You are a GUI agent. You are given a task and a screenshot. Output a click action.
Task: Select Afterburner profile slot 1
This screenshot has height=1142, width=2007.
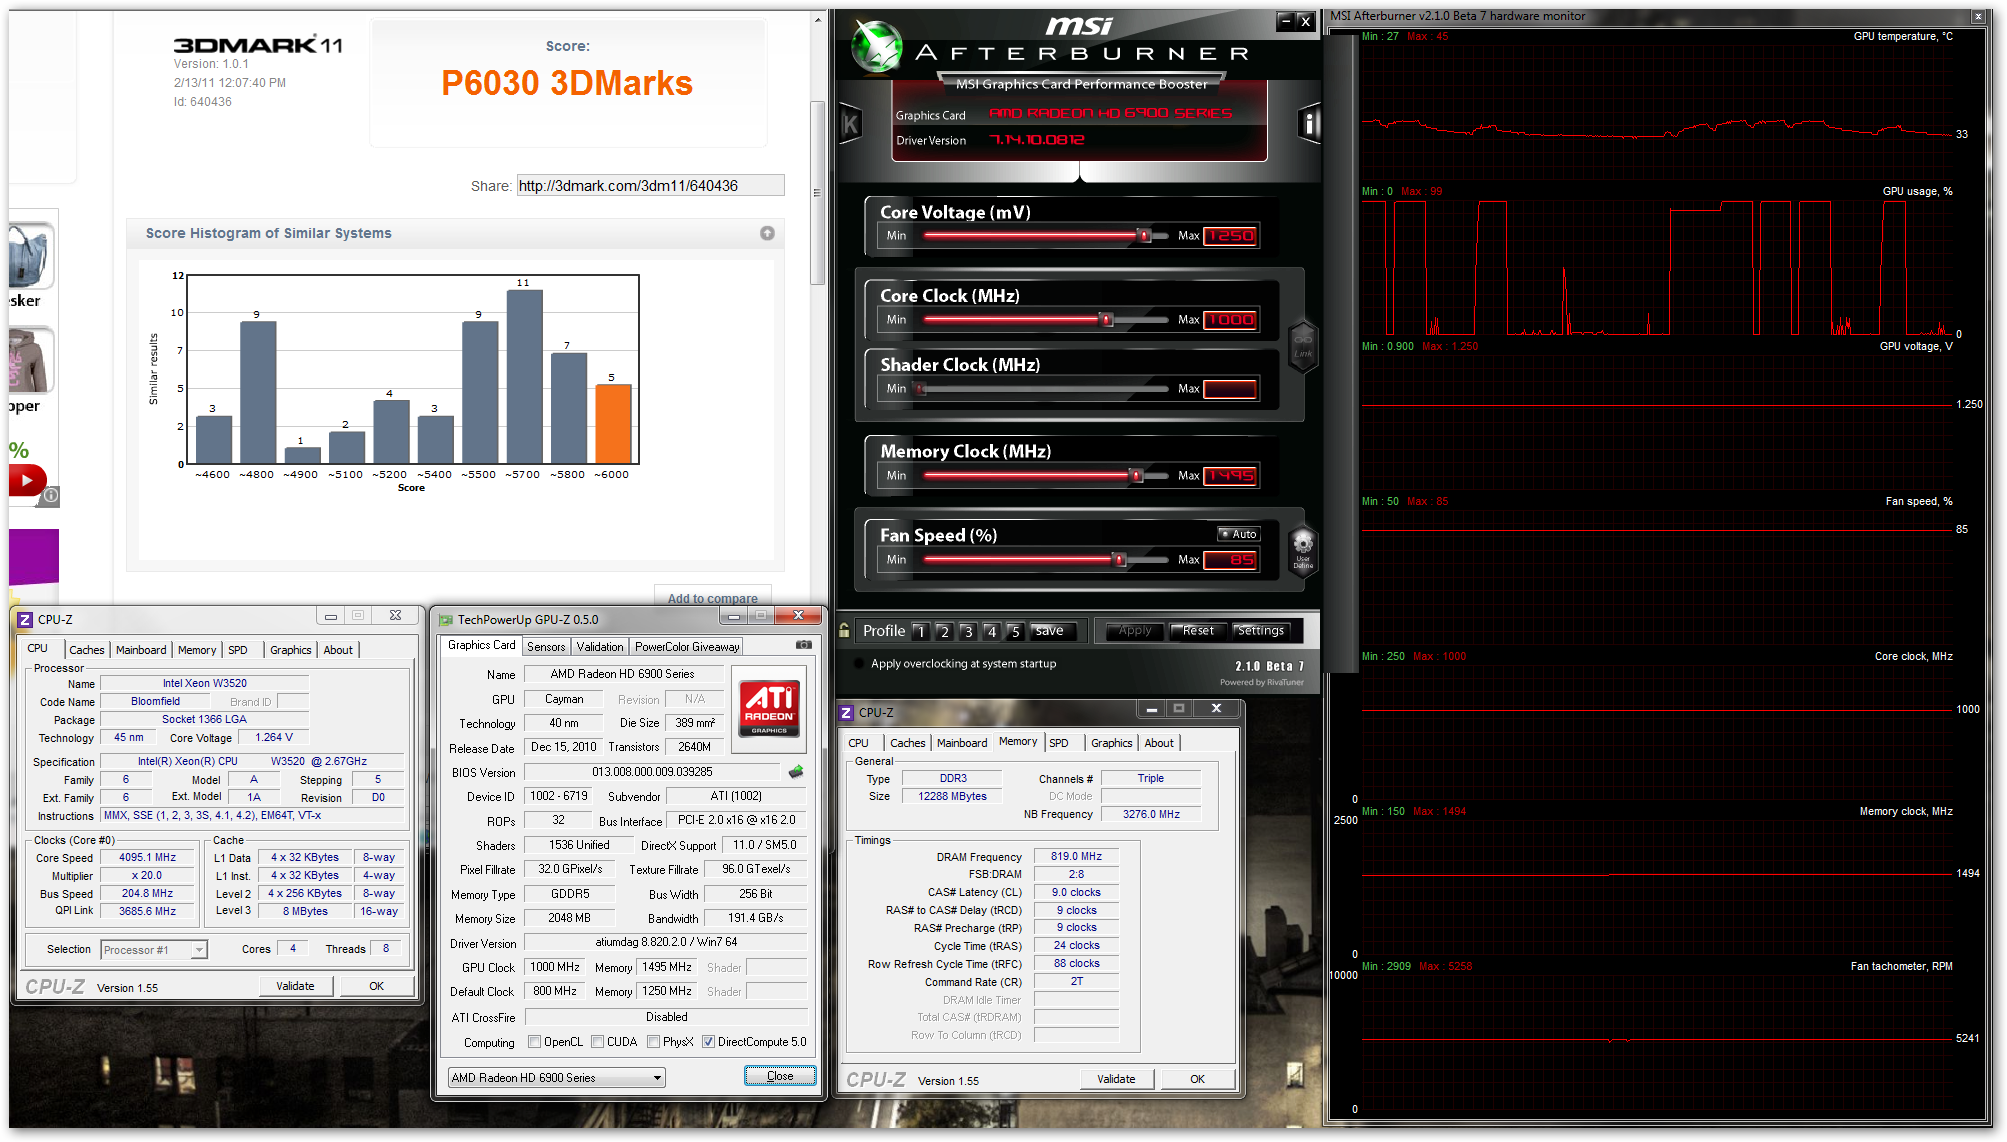pyautogui.click(x=920, y=631)
